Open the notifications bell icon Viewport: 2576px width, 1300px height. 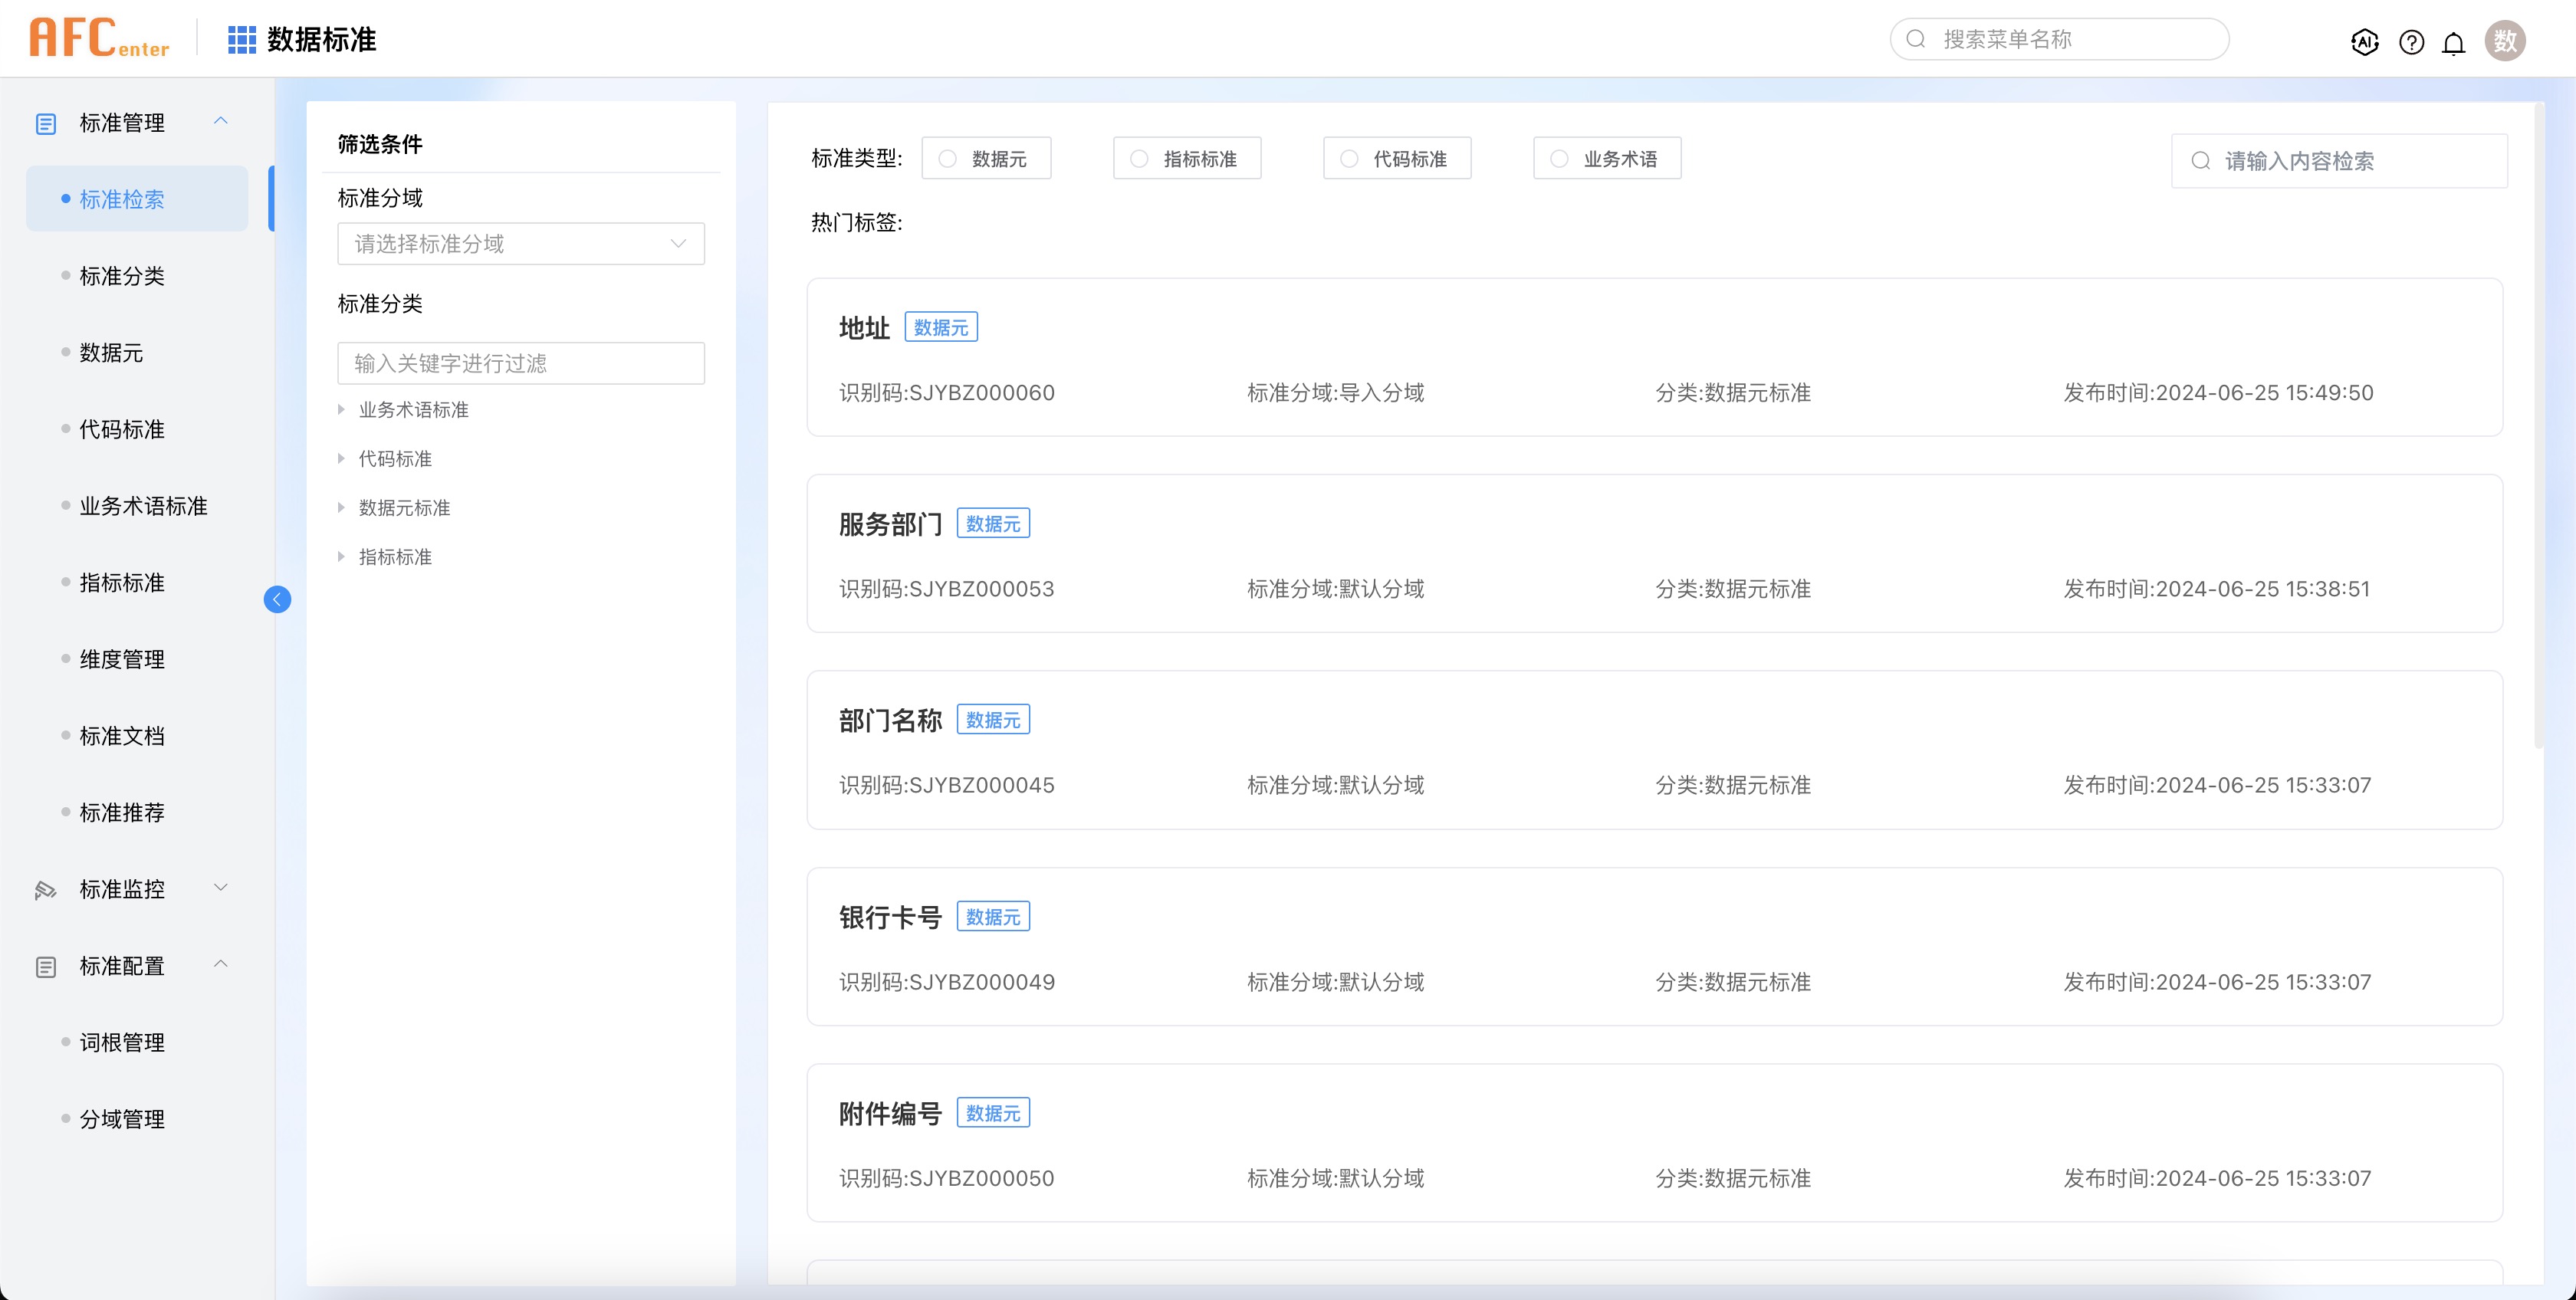pyautogui.click(x=2453, y=43)
